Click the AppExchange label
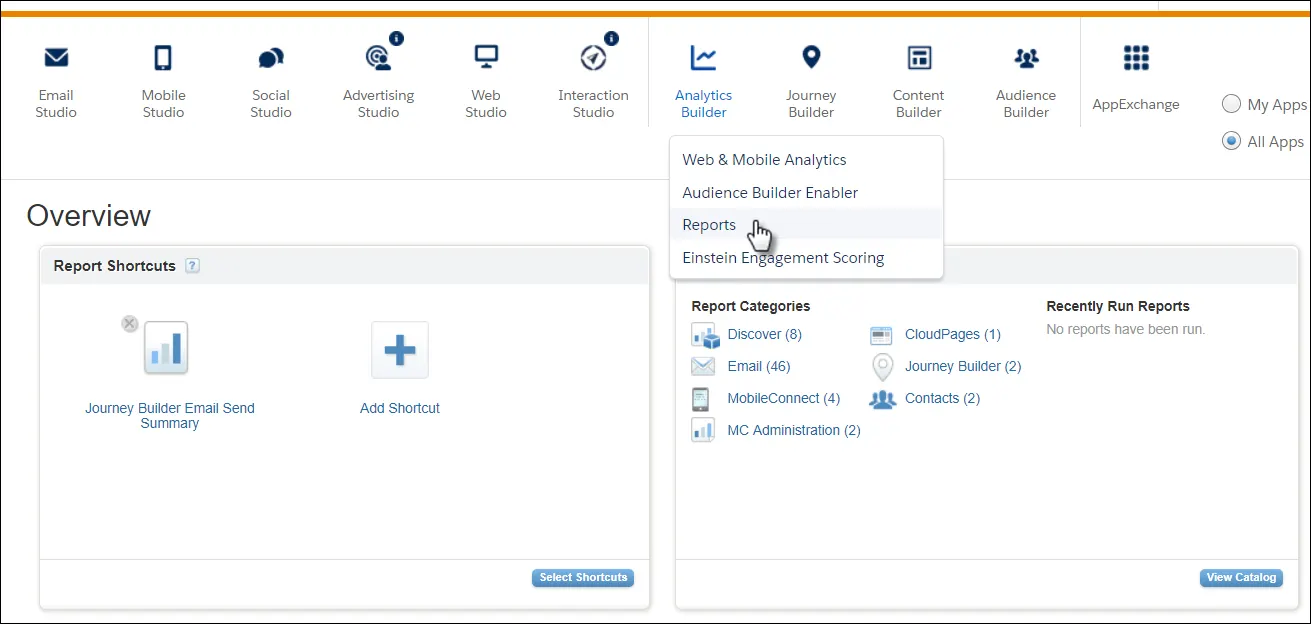Image resolution: width=1311 pixels, height=624 pixels. coord(1136,104)
